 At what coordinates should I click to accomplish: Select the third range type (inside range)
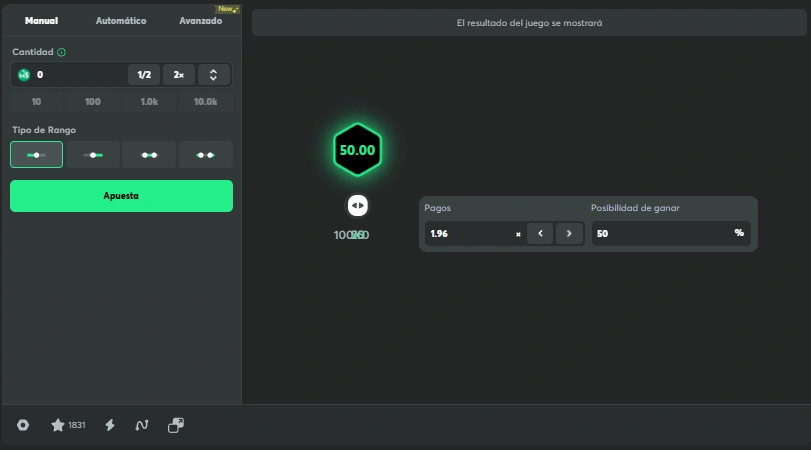click(x=149, y=155)
